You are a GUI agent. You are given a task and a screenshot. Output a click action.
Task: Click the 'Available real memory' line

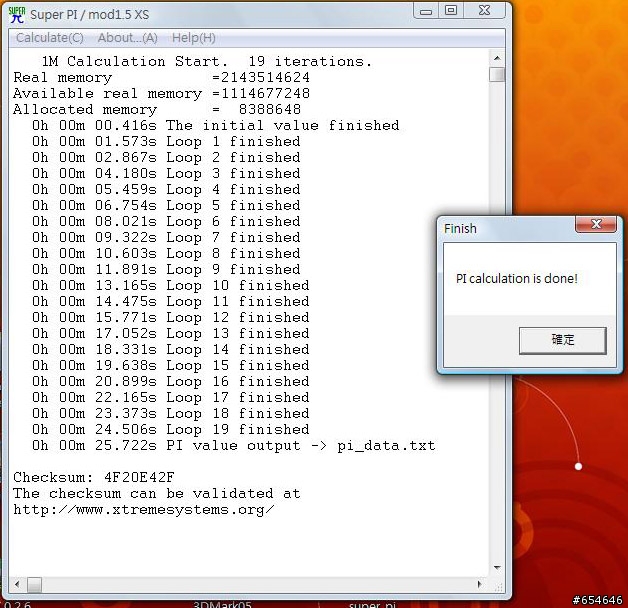point(161,93)
